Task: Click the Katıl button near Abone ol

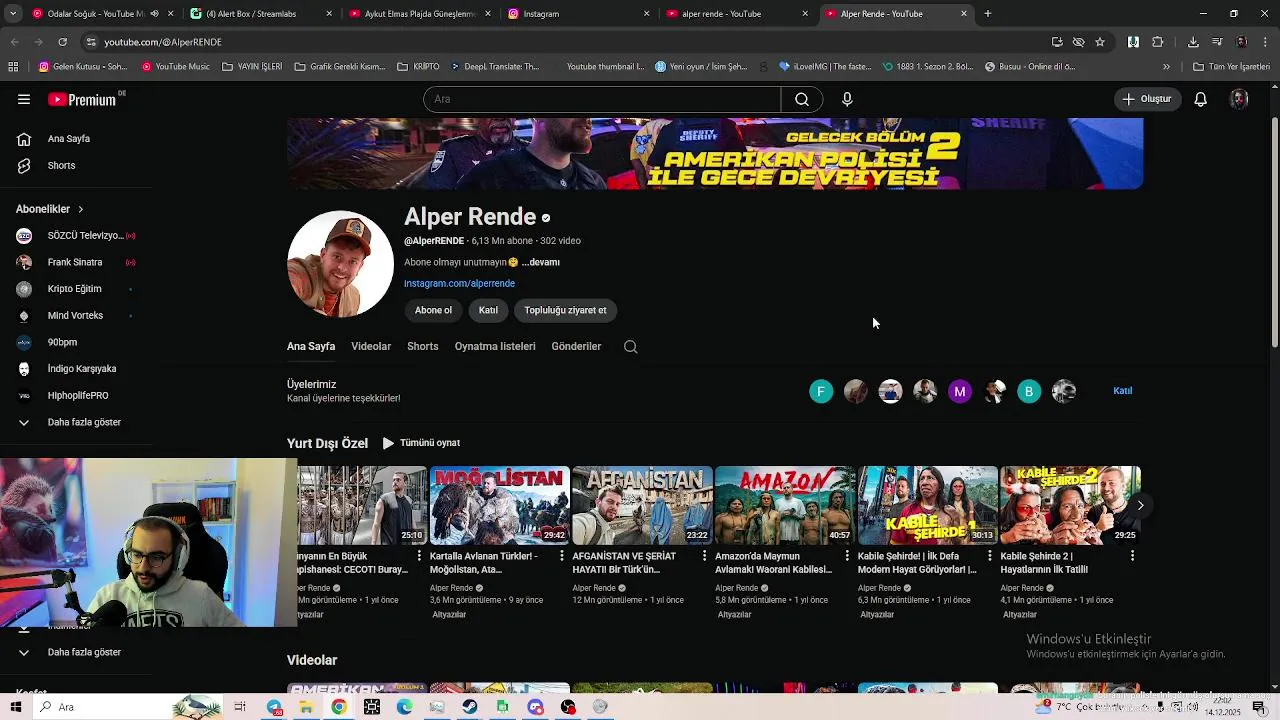Action: 488,310
